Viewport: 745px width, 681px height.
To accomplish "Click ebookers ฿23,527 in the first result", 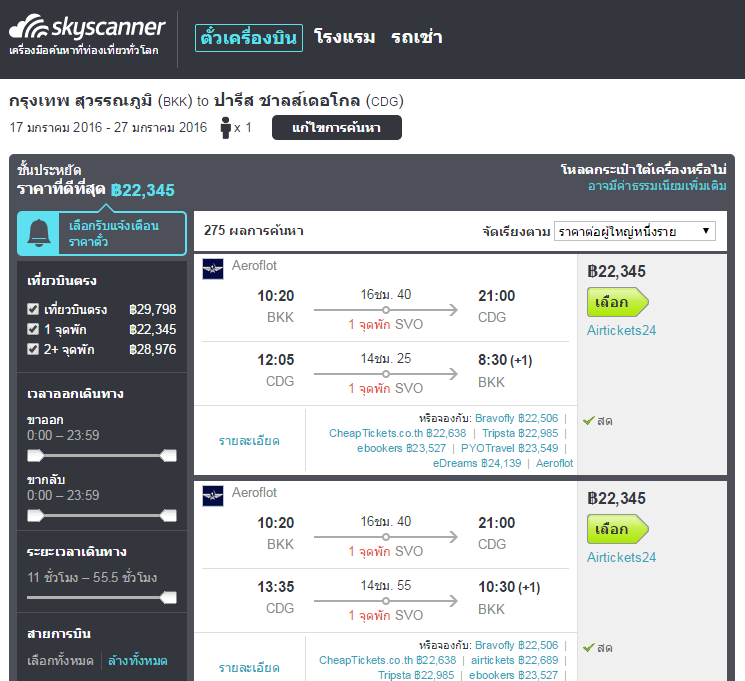I will pos(401,448).
